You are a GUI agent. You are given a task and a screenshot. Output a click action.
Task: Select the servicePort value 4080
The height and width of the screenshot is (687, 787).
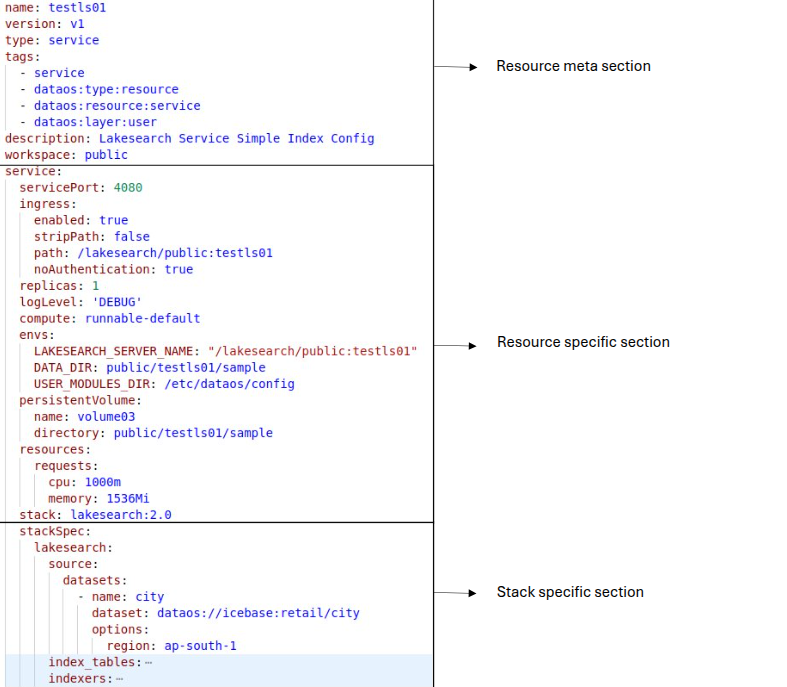[x=128, y=188]
